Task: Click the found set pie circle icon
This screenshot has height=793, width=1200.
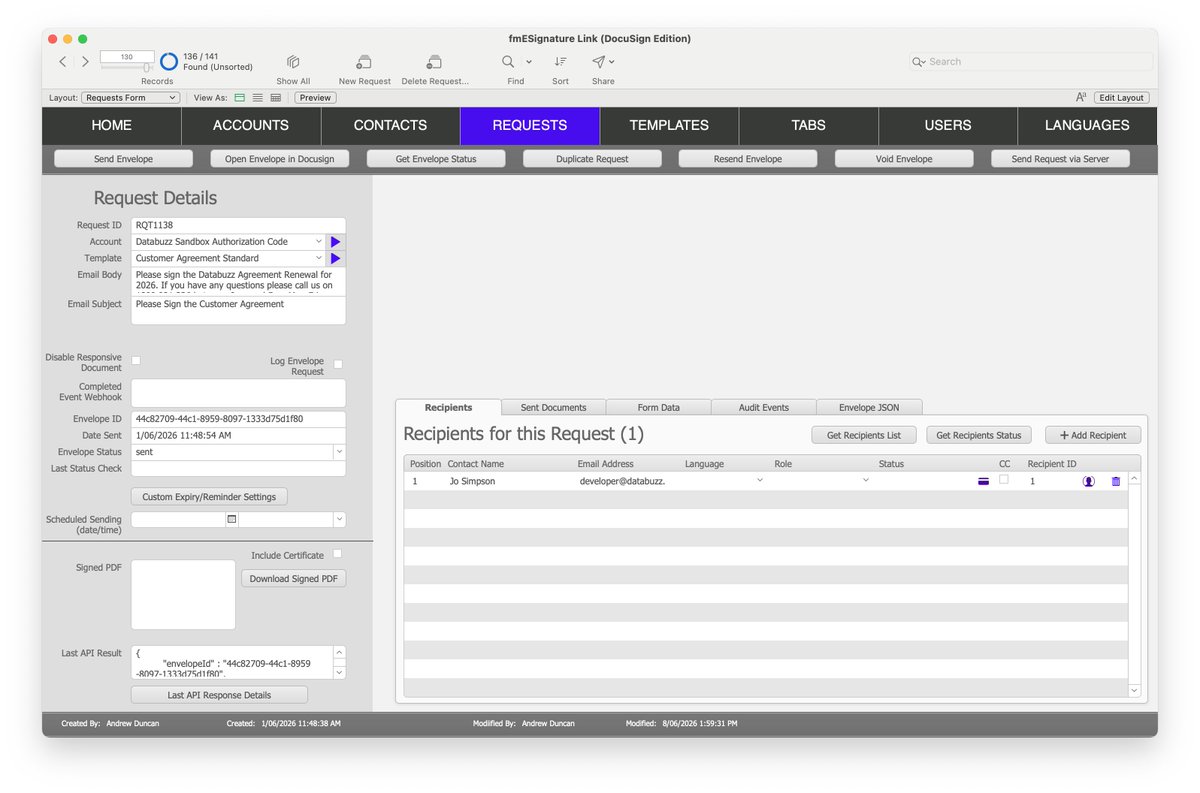Action: point(169,62)
